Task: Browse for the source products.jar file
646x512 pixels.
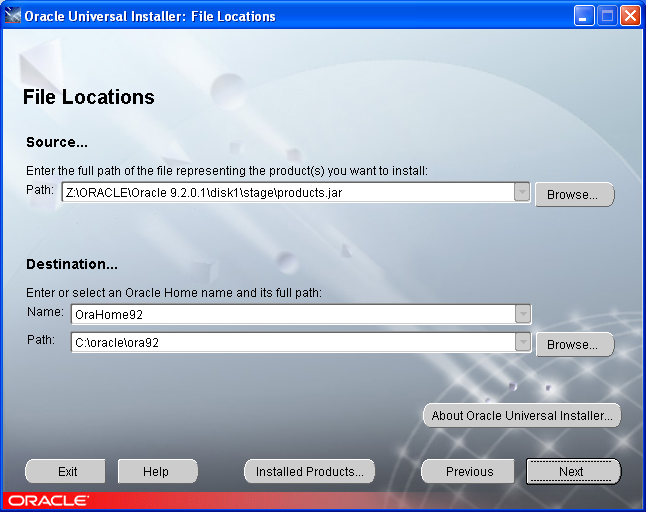Action: click(574, 194)
